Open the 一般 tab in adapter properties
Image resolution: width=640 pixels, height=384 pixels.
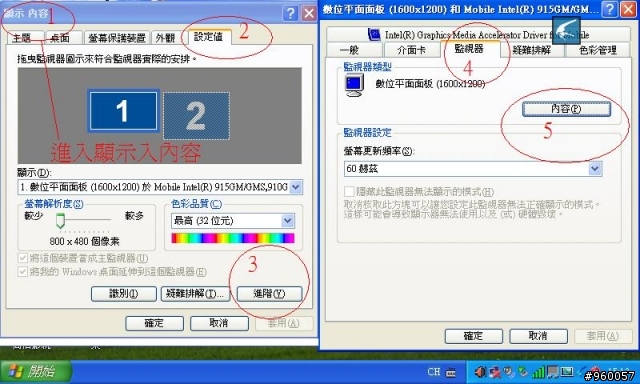(x=354, y=50)
